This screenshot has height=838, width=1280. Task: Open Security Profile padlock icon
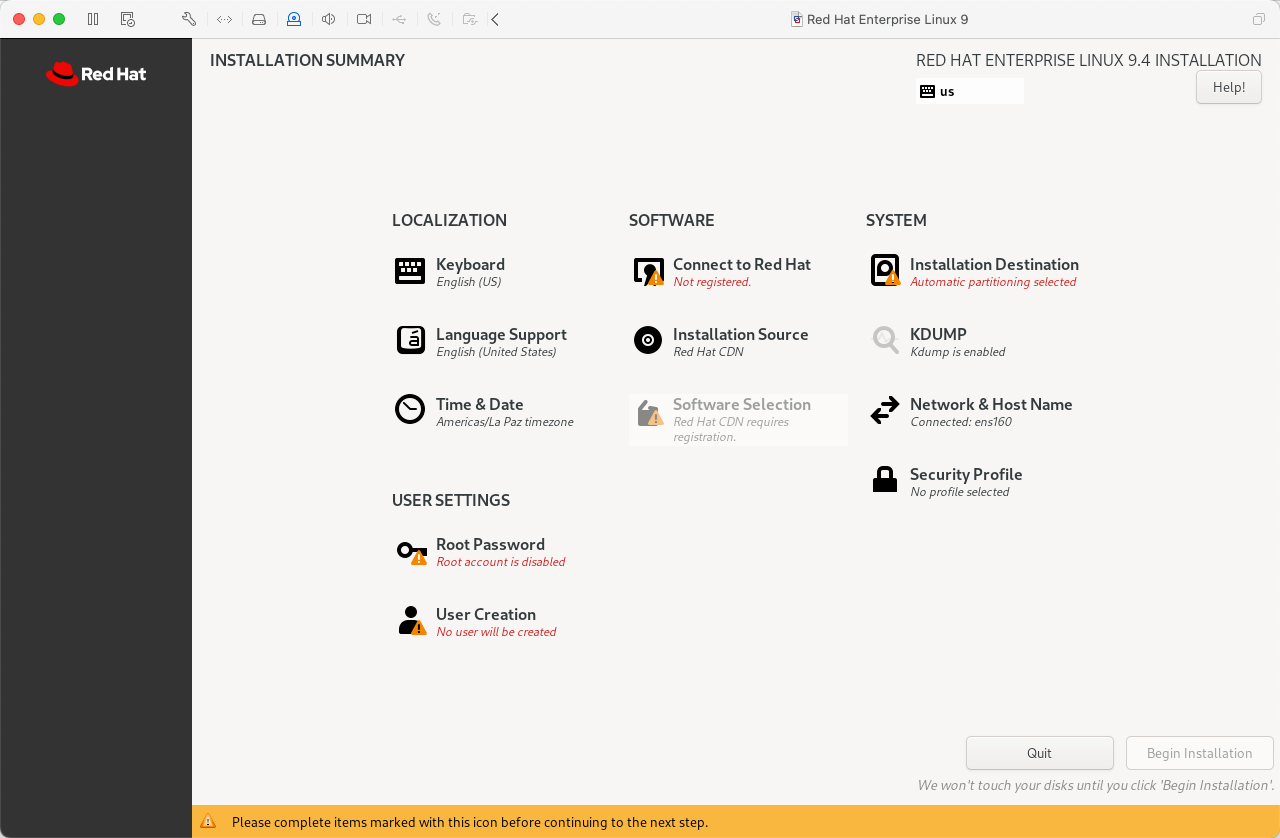click(885, 480)
